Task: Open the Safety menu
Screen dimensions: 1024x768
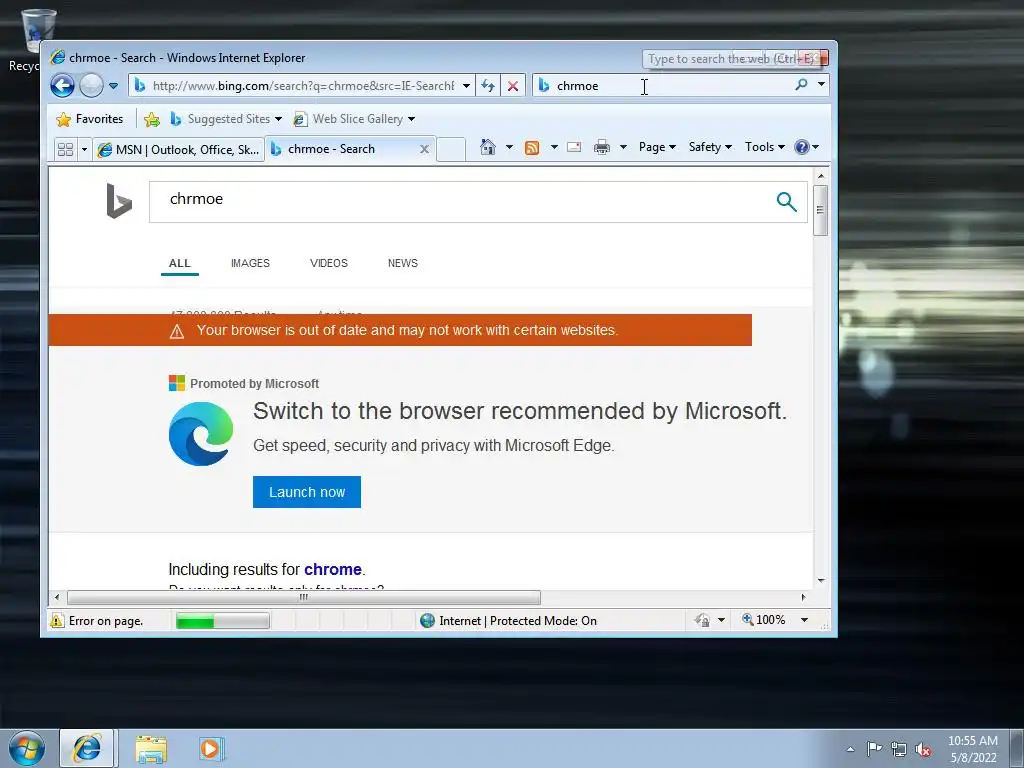Action: click(710, 147)
